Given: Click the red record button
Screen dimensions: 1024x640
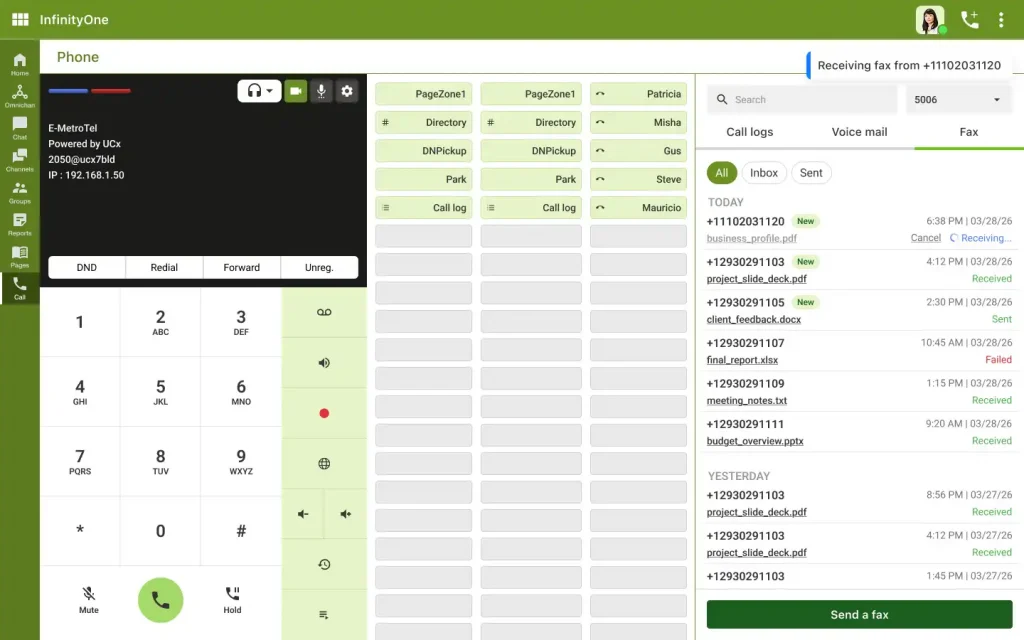Looking at the screenshot, I should (324, 413).
